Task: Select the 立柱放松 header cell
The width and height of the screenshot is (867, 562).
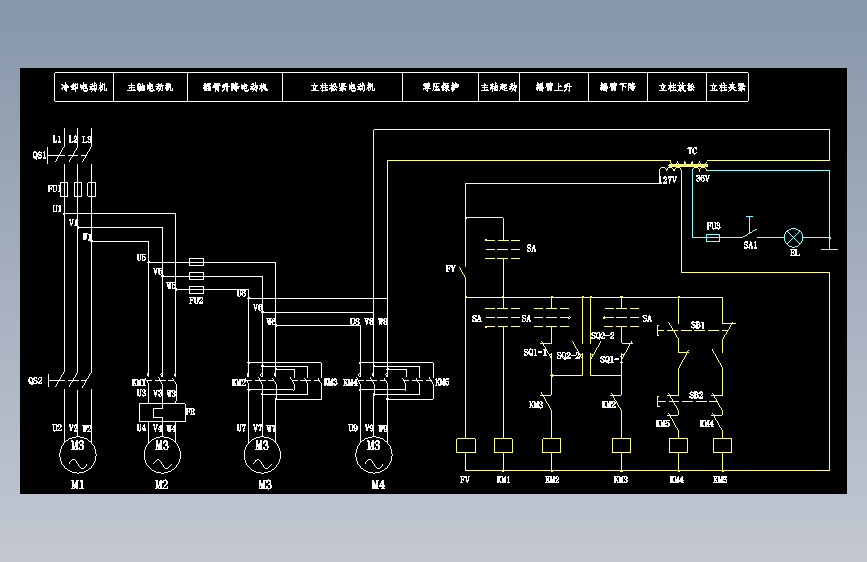Action: tap(677, 87)
